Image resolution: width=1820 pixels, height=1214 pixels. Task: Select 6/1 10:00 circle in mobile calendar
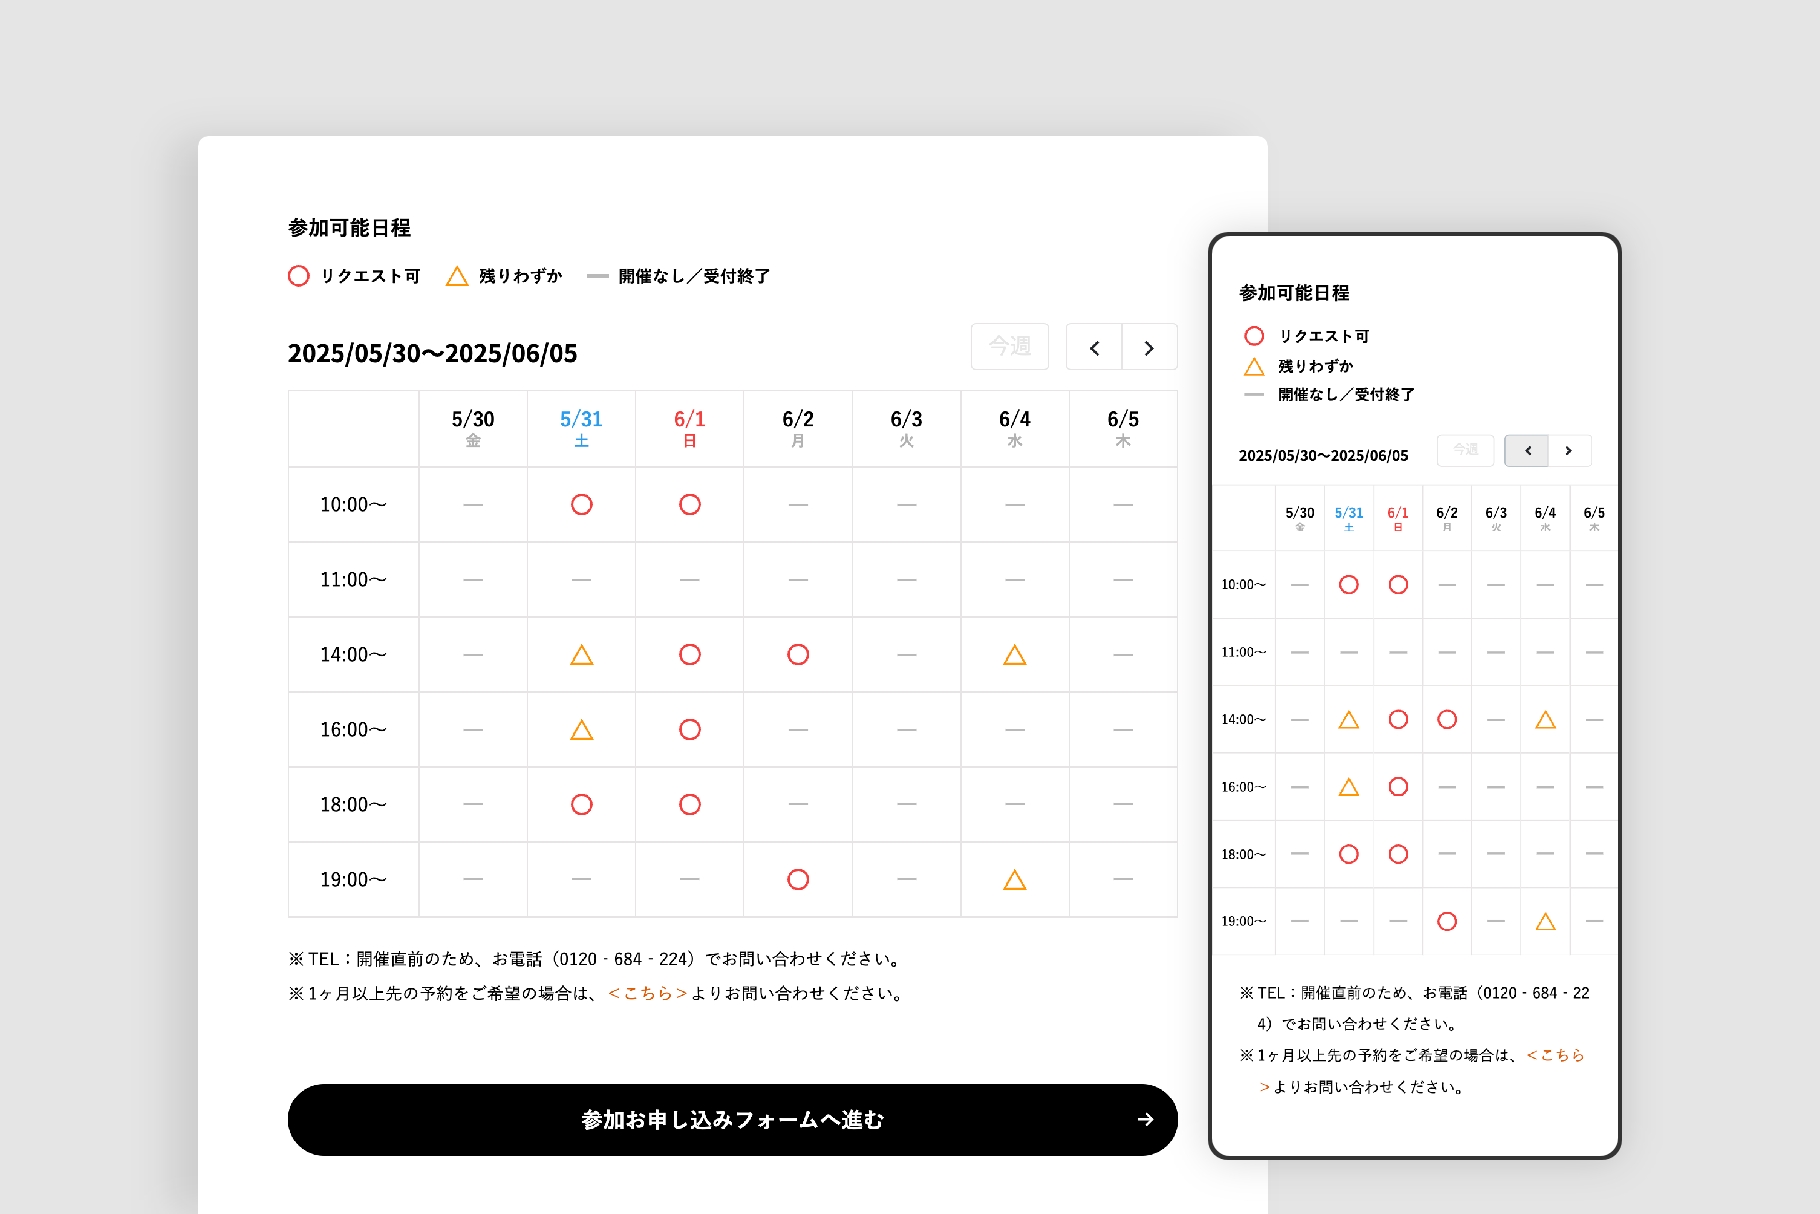[x=1398, y=585]
